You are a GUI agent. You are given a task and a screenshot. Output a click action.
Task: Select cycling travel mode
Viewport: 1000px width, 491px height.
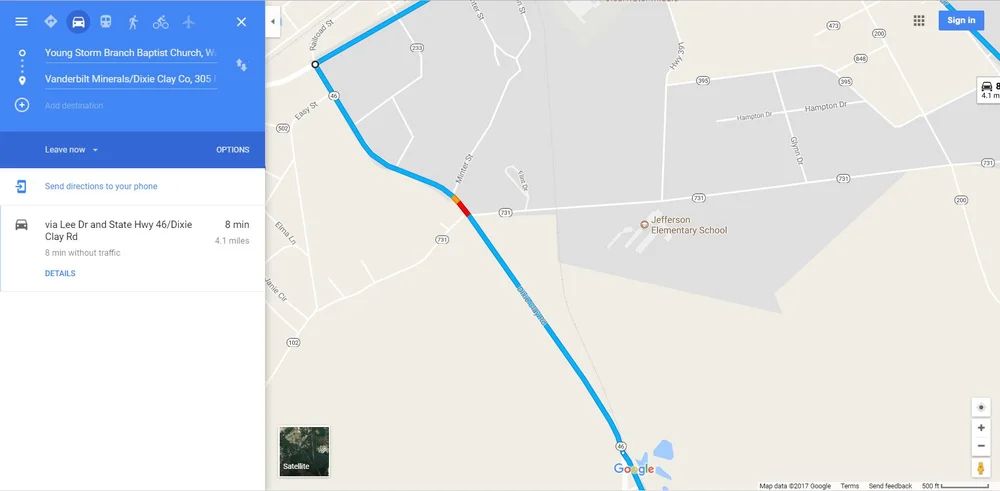point(161,22)
